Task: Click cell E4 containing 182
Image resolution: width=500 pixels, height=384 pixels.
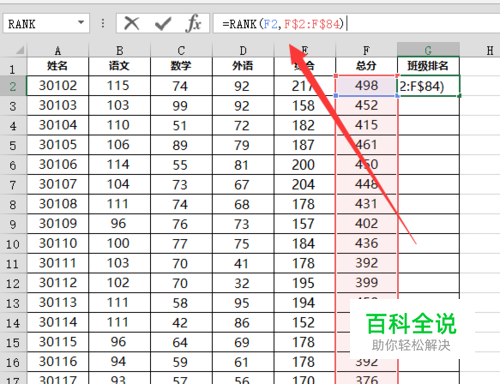Action: 305,125
